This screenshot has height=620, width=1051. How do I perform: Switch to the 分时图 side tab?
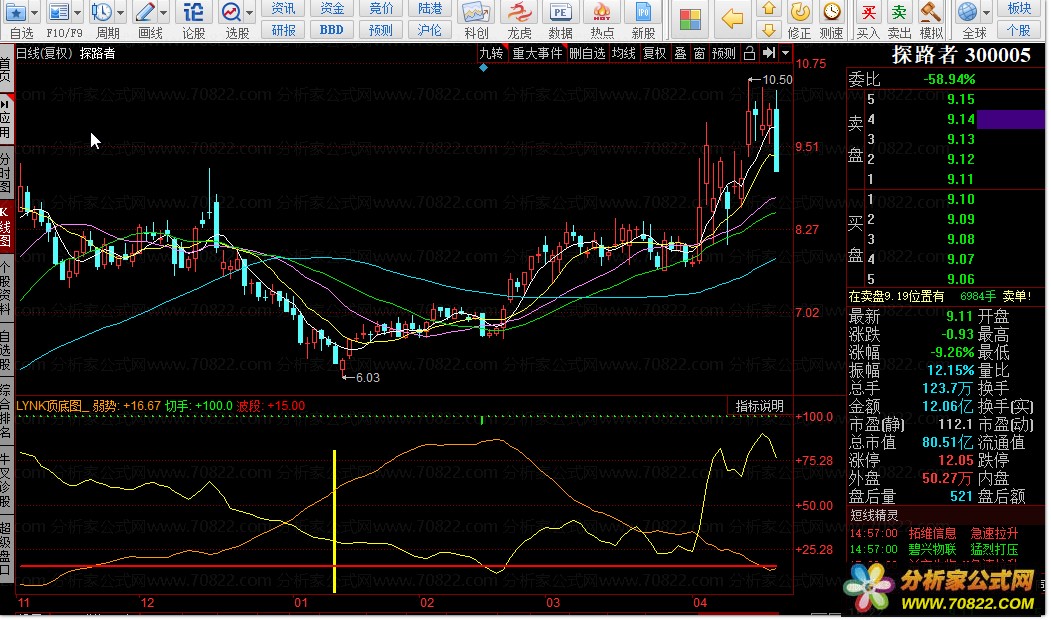pyautogui.click(x=6, y=171)
